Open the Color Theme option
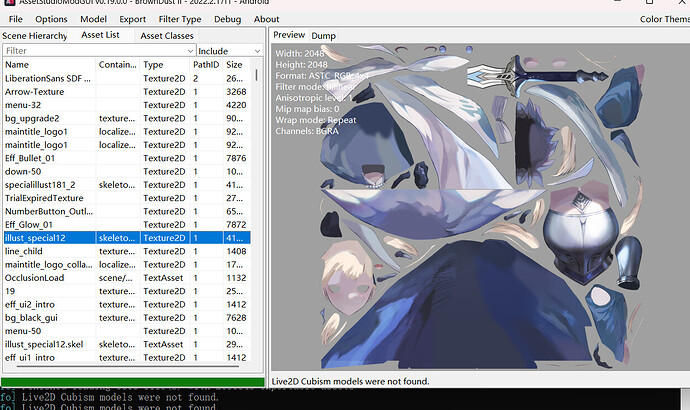Image resolution: width=690 pixels, height=410 pixels. [x=664, y=19]
